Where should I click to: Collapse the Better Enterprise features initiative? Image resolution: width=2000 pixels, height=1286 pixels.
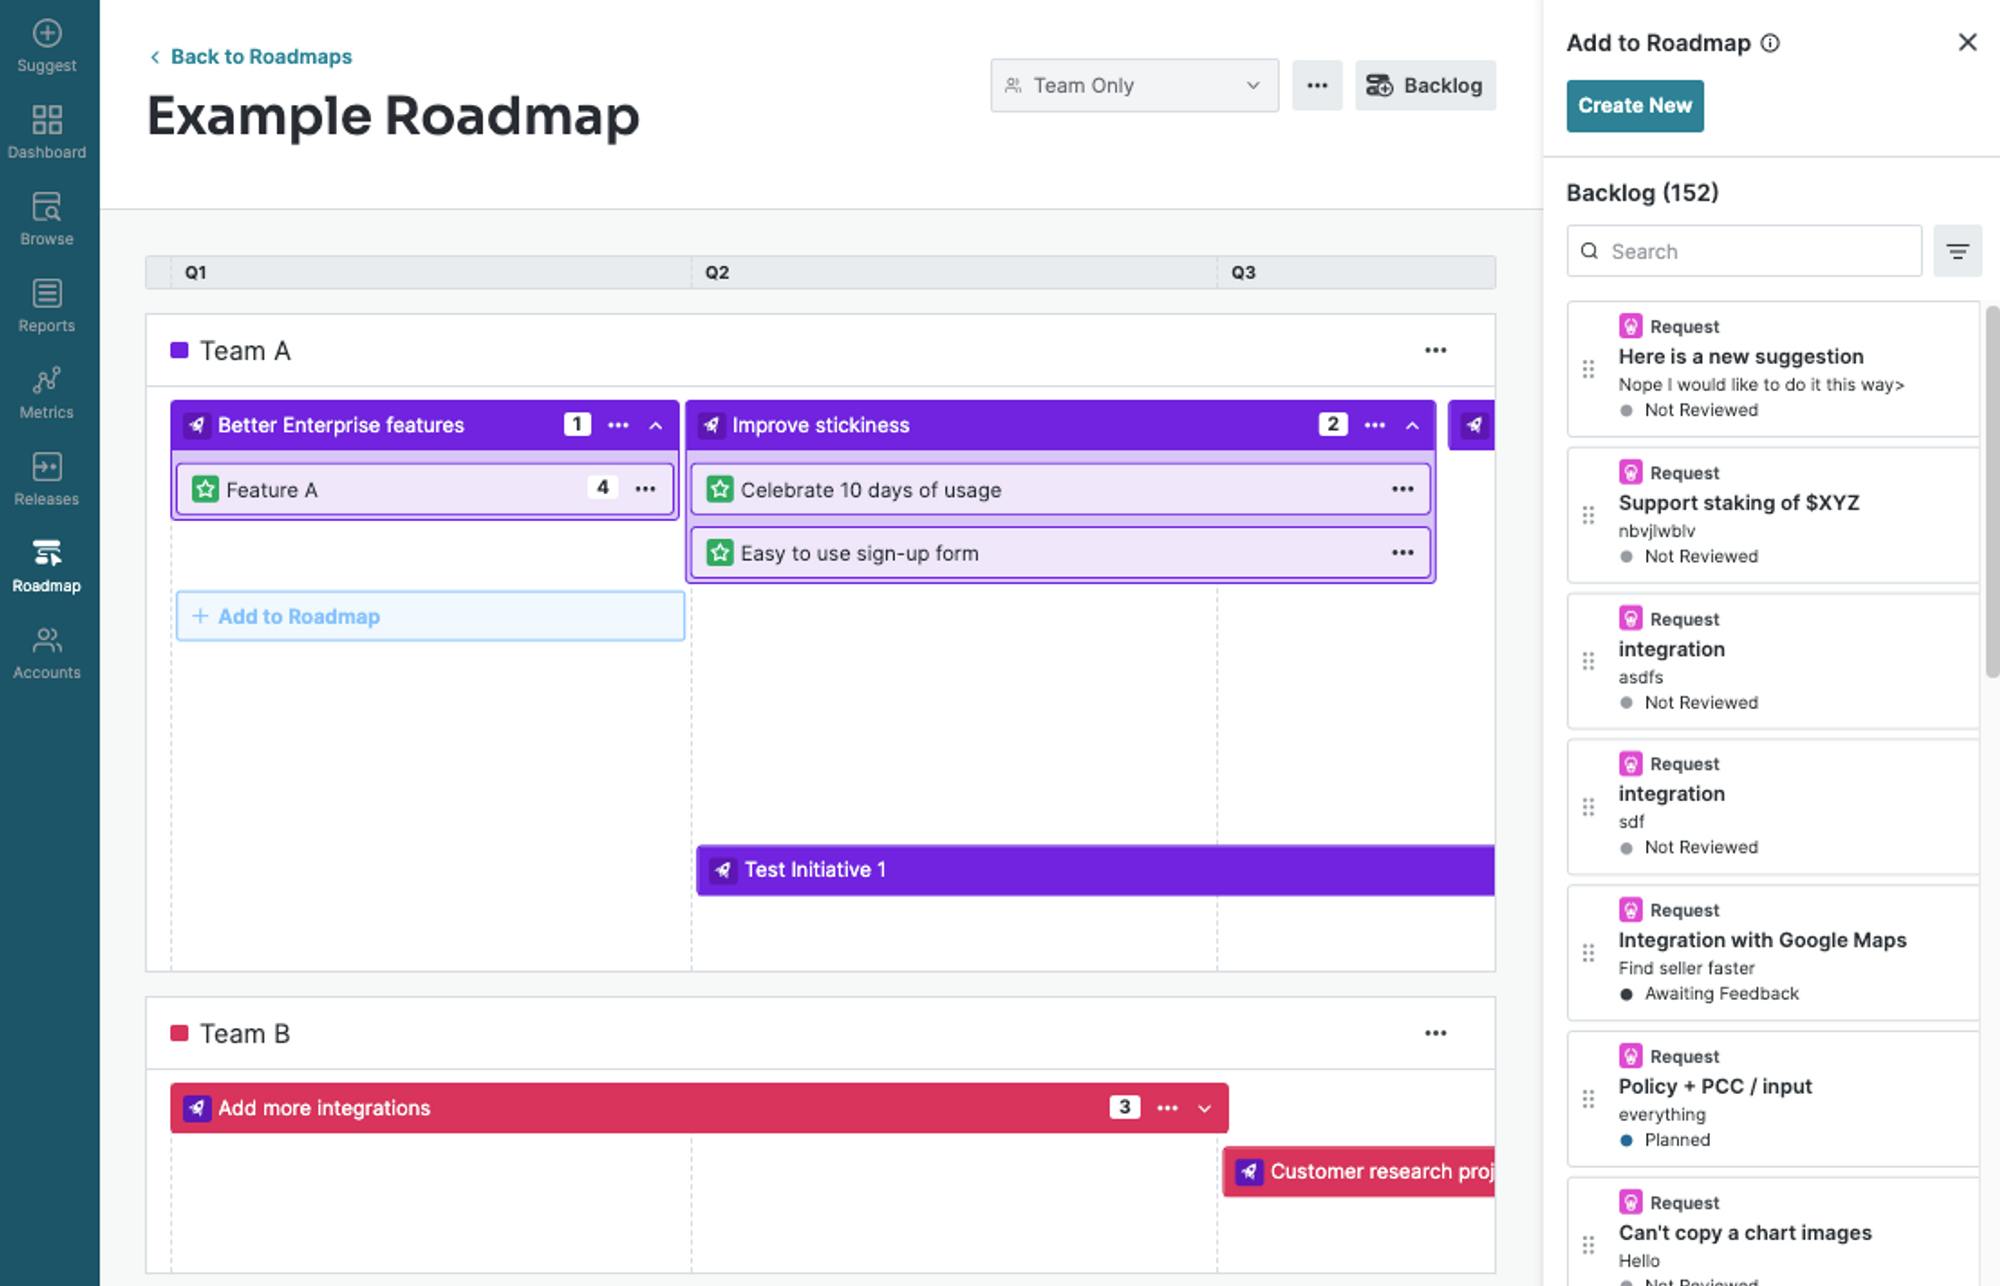[x=656, y=425]
